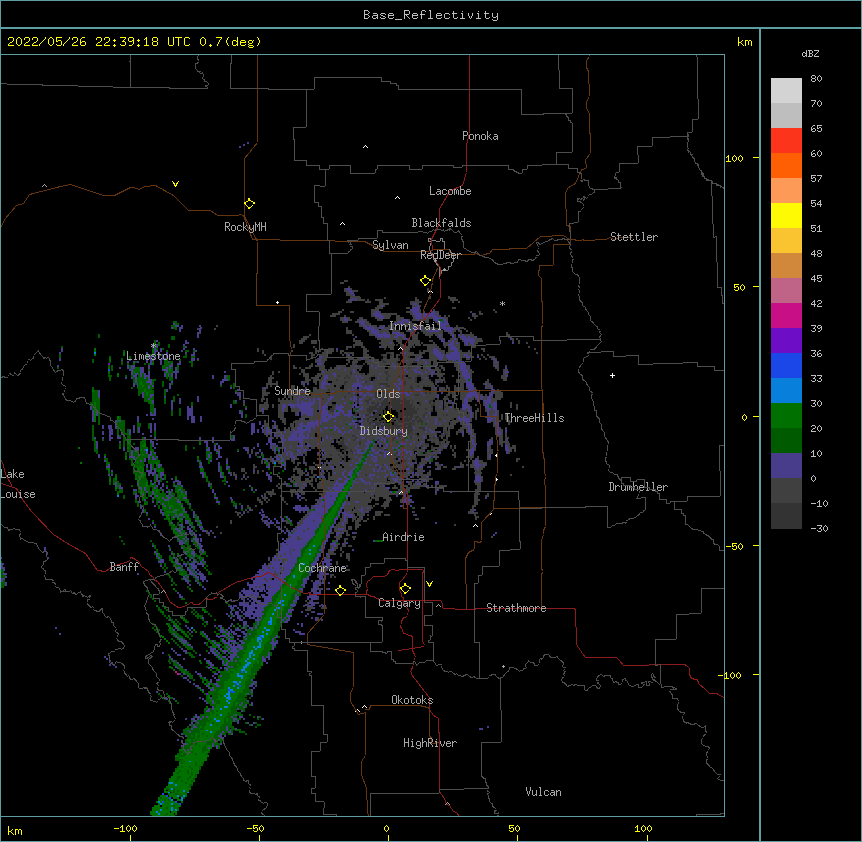Screen dimensions: 862x842
Task: Pick the dusty pink 42-45 dBZ swatch
Action: [x=786, y=290]
